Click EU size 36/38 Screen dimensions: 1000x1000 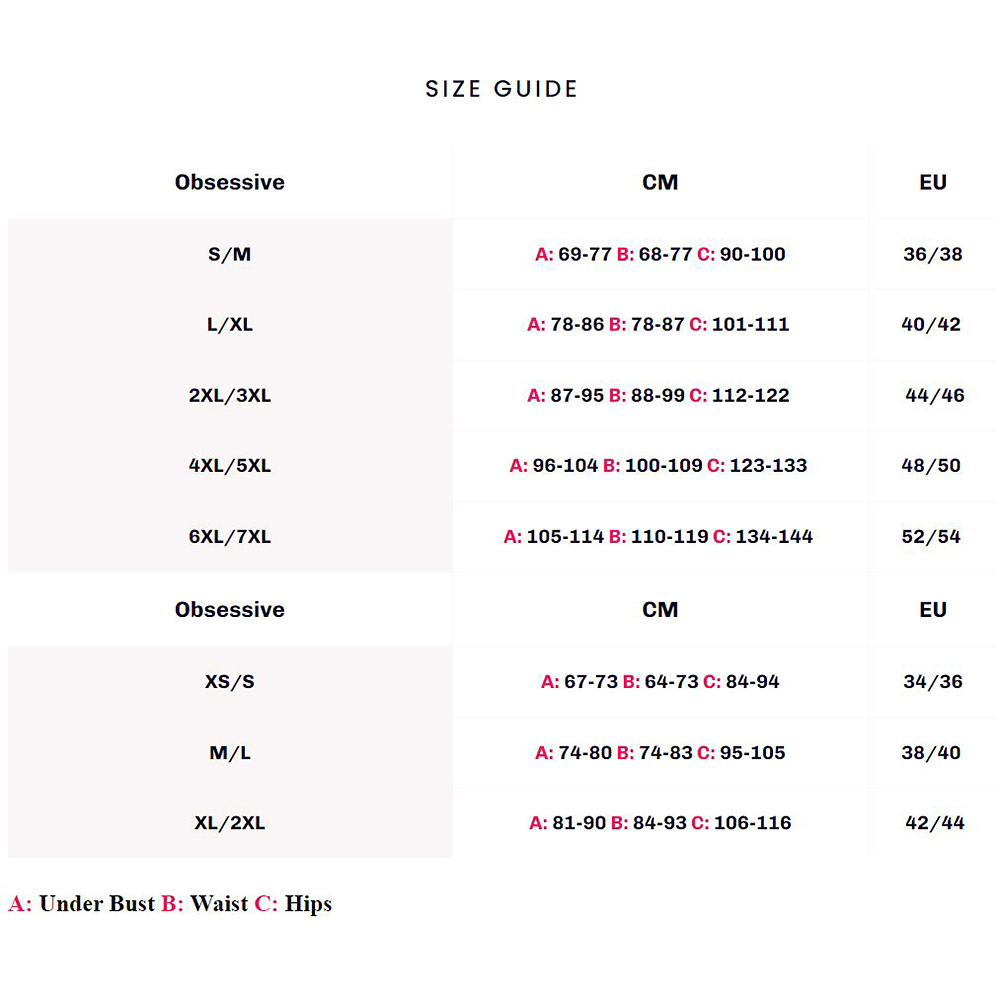coord(932,254)
